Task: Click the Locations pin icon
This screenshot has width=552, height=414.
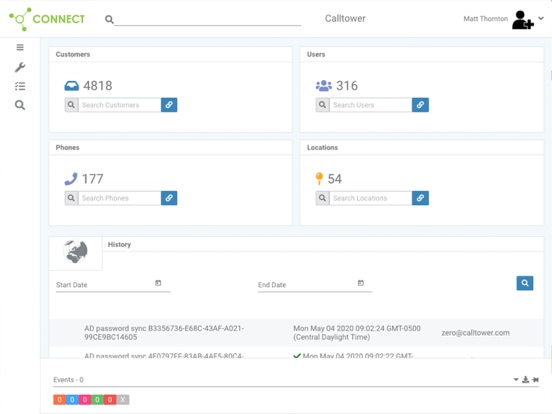Action: point(319,178)
